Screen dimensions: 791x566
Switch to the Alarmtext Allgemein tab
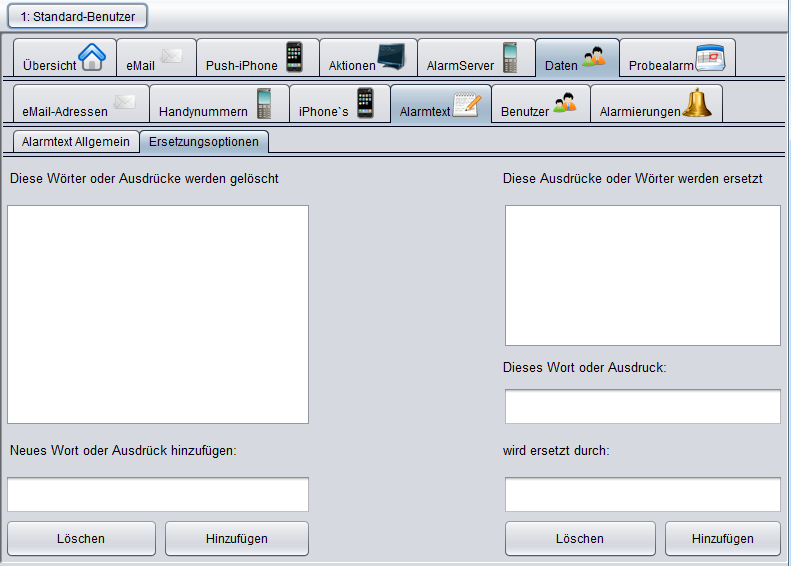click(76, 142)
